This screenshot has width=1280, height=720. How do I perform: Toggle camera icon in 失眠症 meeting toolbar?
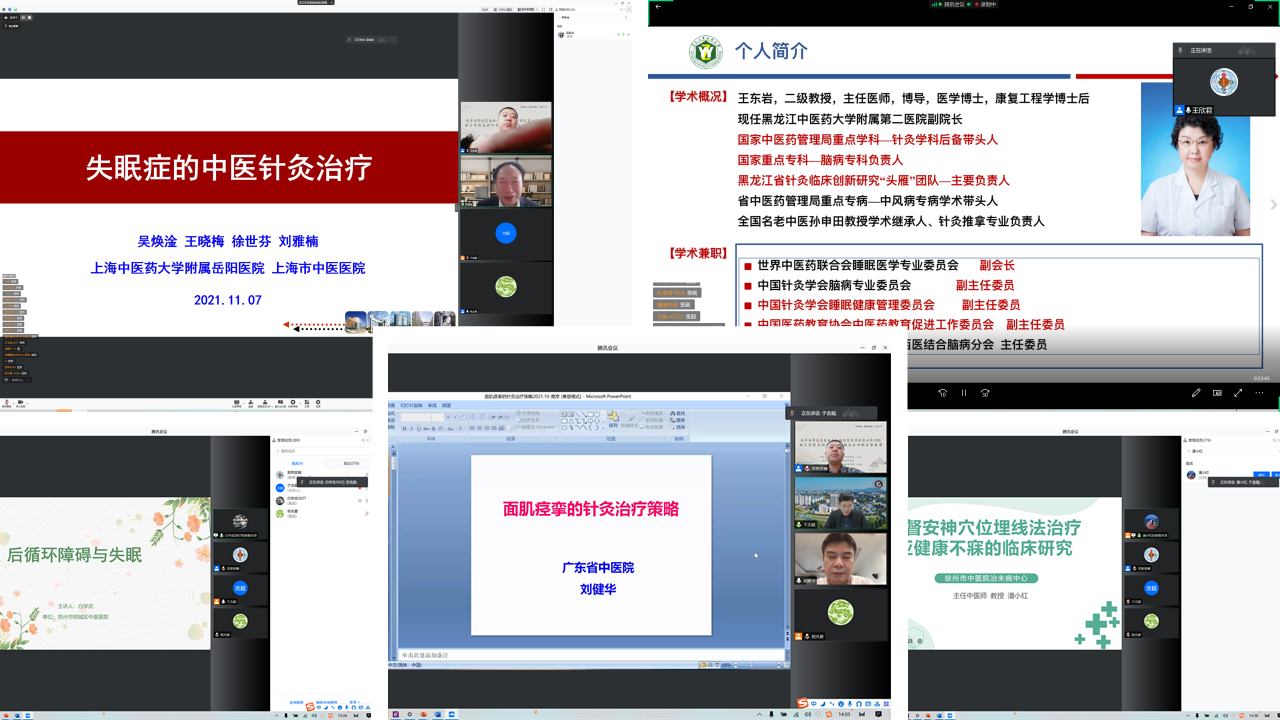[x=20, y=402]
